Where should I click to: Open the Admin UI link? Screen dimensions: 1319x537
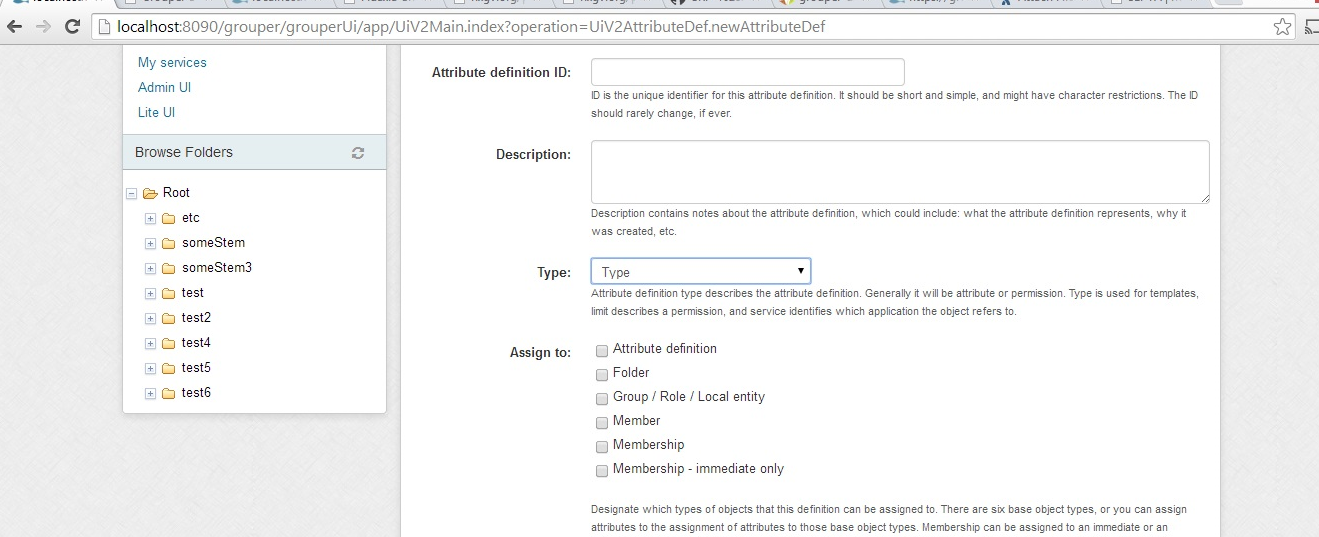(x=164, y=87)
